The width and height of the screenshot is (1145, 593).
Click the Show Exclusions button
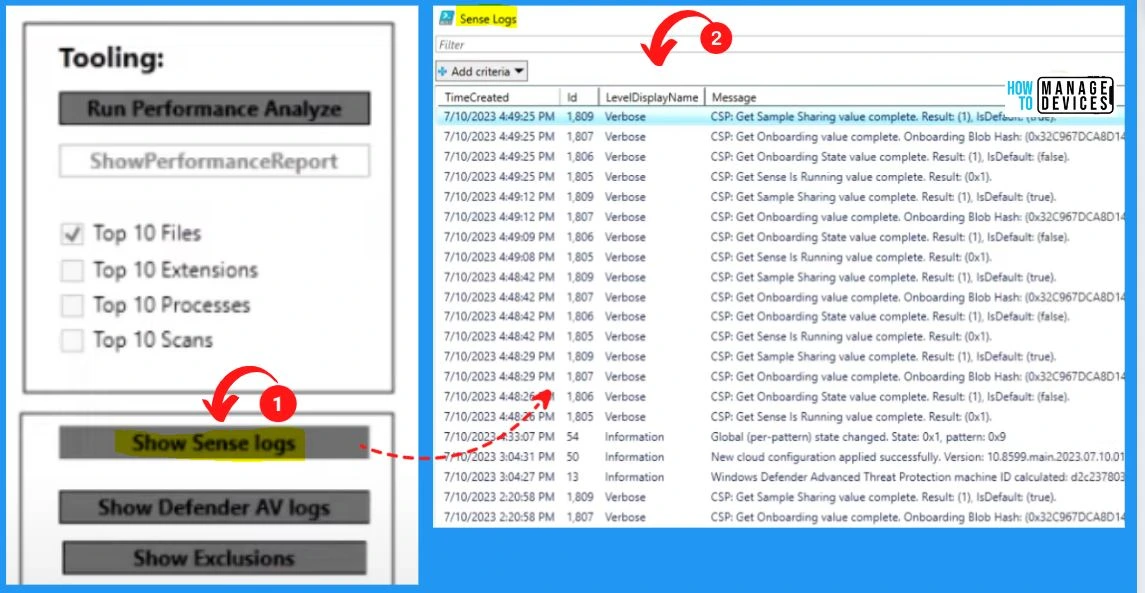click(214, 559)
